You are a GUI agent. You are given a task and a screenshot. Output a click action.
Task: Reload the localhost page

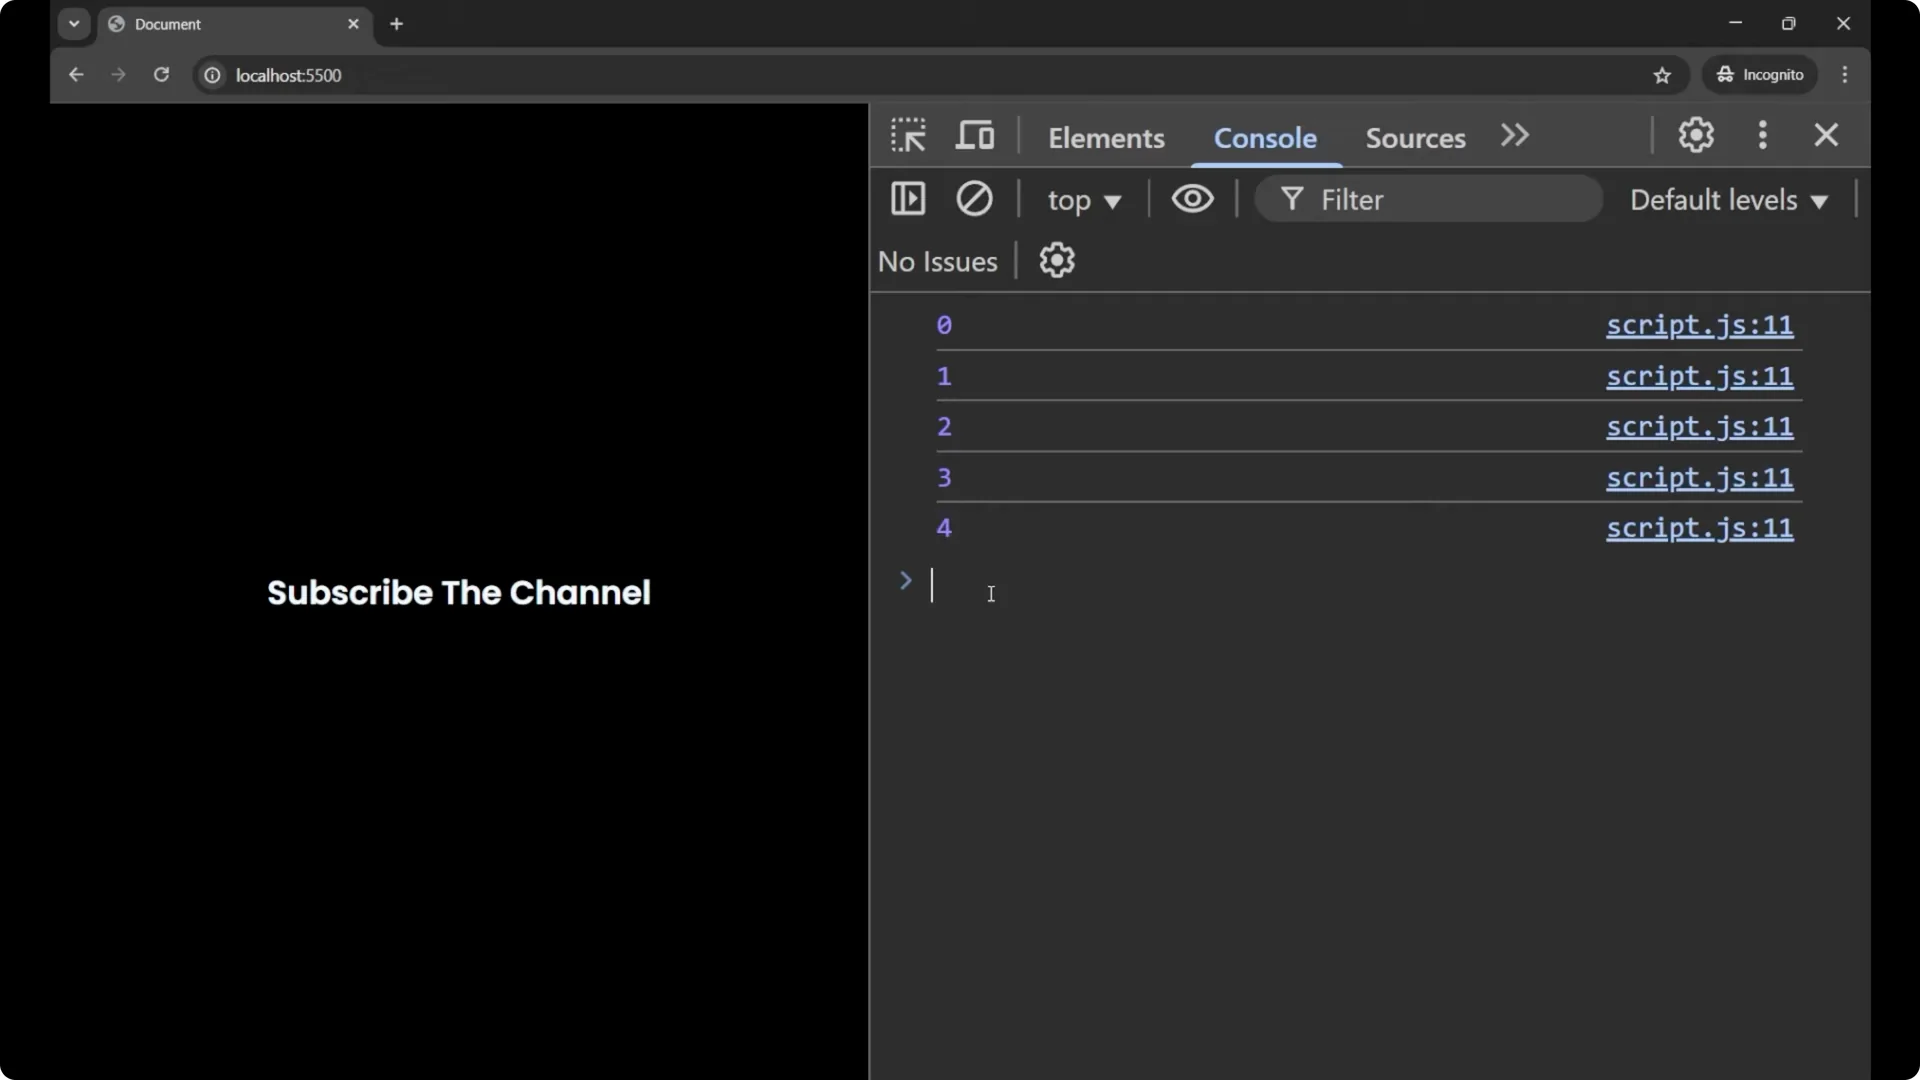(x=161, y=75)
